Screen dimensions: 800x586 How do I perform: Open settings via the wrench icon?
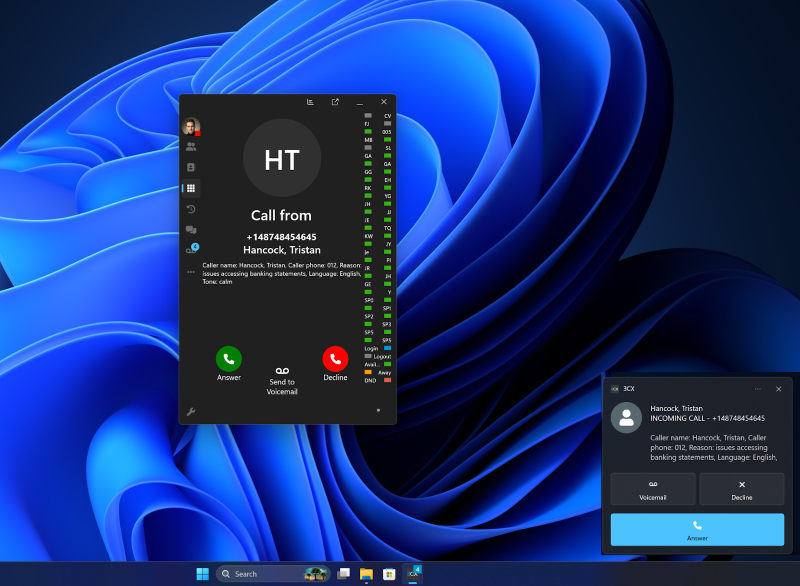pyautogui.click(x=191, y=412)
